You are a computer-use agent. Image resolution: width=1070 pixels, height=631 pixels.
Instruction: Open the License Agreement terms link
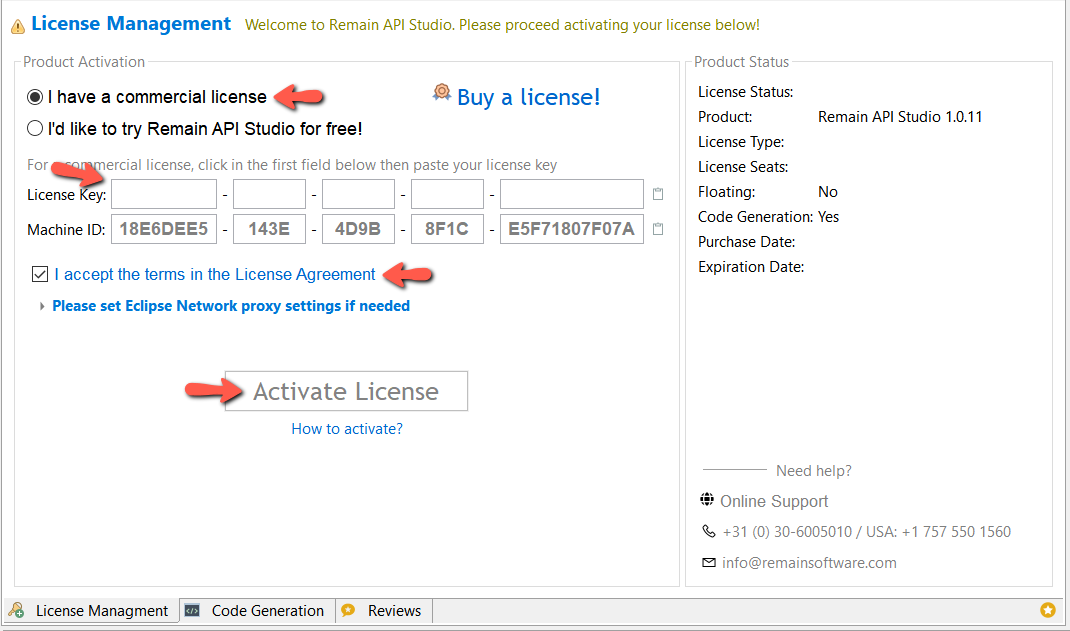click(x=215, y=274)
